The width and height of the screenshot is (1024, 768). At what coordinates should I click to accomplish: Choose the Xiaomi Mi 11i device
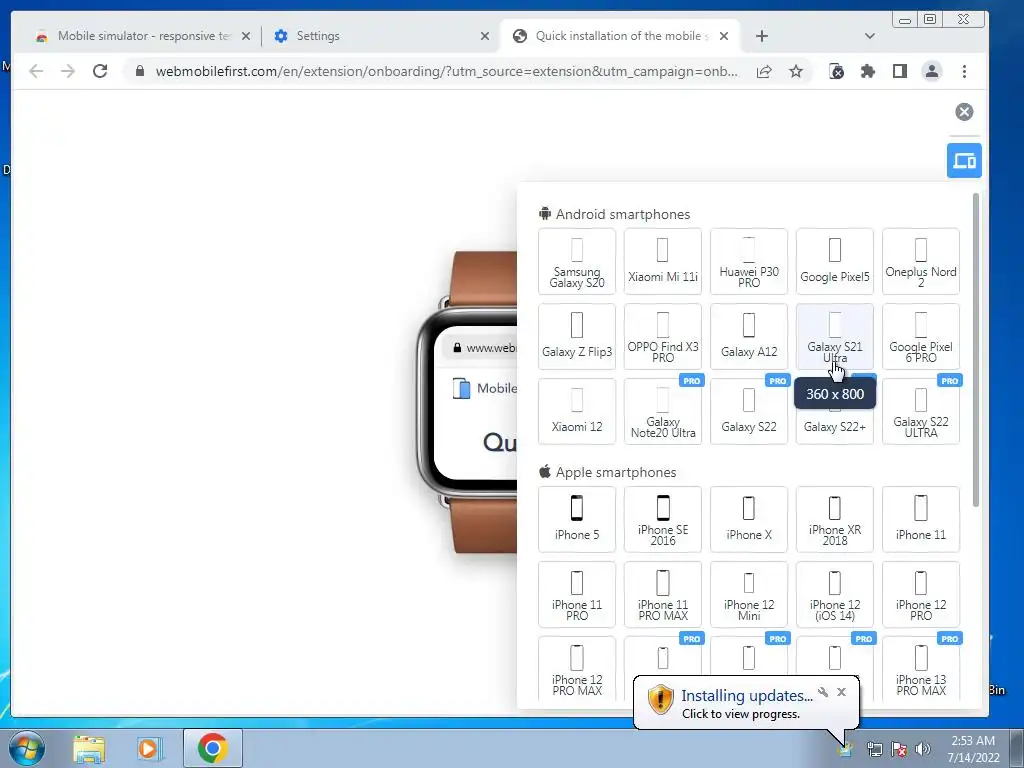tap(663, 261)
